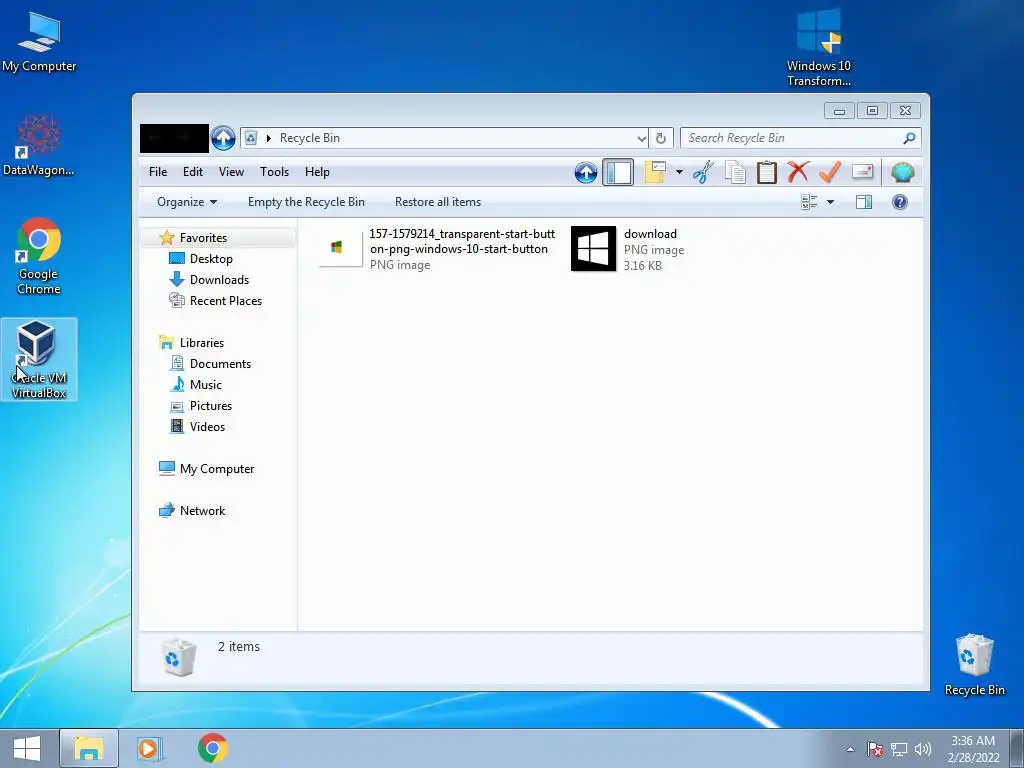Open the Folder Options toolbar icon
Viewport: 1024px width, 768px height.
pyautogui.click(x=655, y=172)
